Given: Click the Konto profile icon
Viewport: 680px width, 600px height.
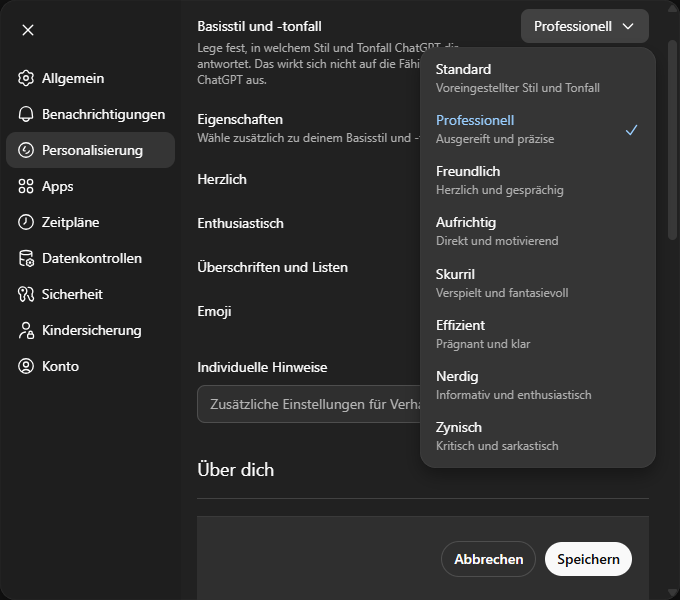Looking at the screenshot, I should 26,366.
